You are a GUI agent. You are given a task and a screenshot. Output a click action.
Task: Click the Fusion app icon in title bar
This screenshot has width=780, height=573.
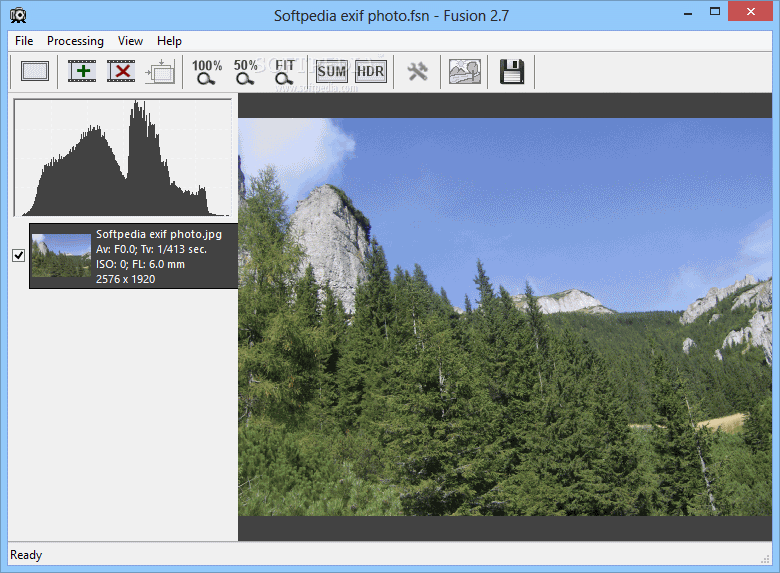coord(18,15)
